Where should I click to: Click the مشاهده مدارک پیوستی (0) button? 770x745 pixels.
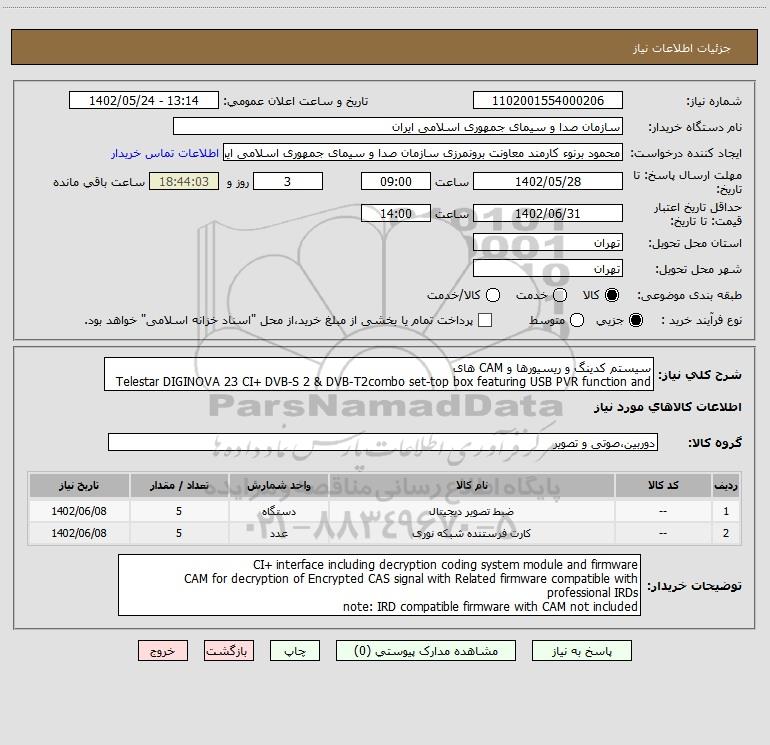pyautogui.click(x=426, y=651)
